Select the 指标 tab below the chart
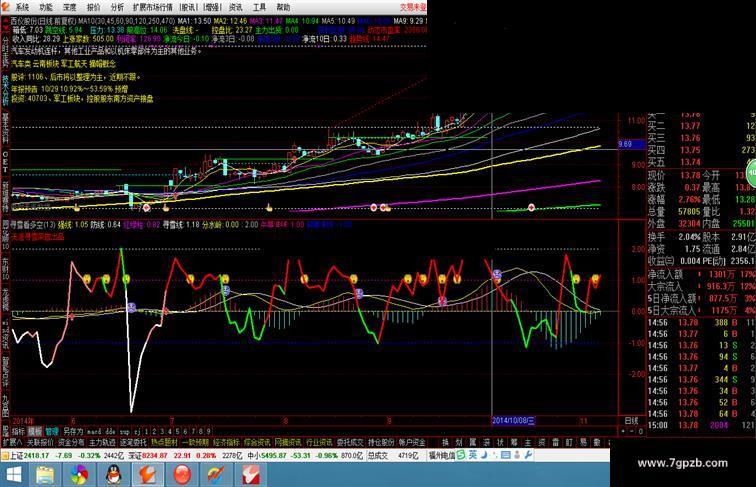This screenshot has height=487, width=756. tap(18, 431)
